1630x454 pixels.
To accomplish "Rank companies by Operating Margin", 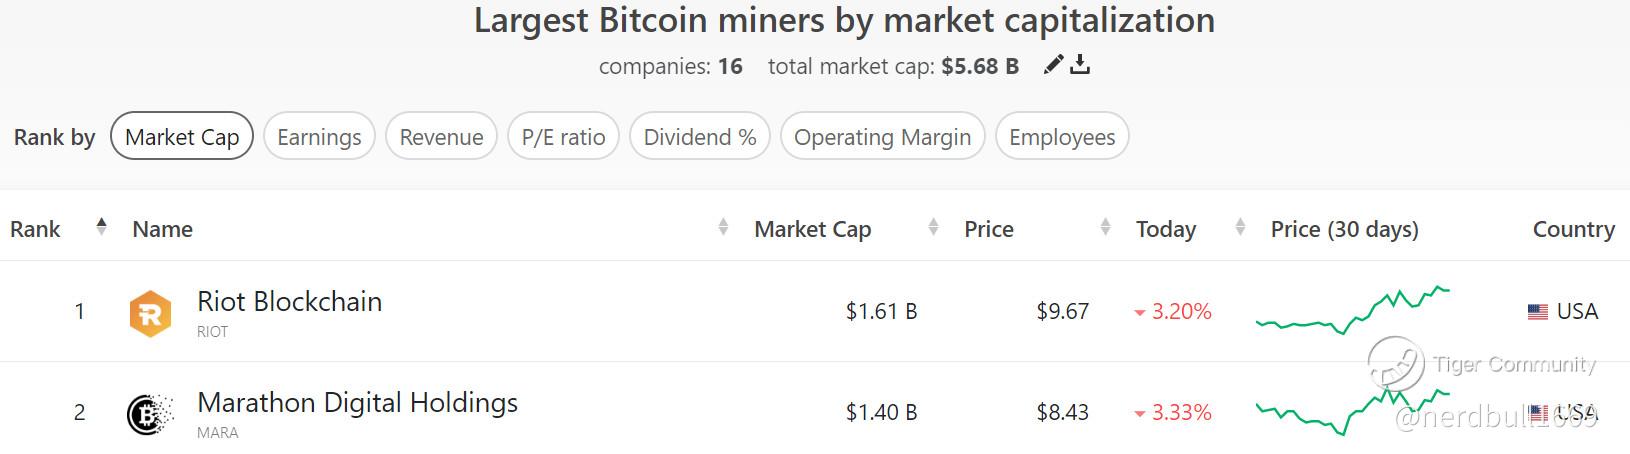I will [882, 137].
